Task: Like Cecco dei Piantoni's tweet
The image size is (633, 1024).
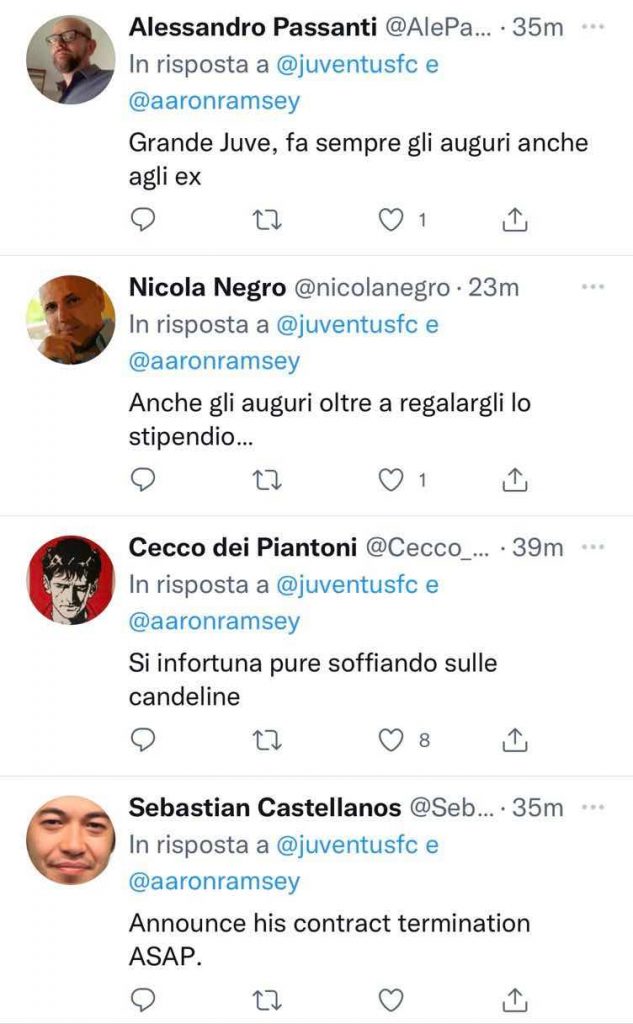Action: (x=390, y=739)
